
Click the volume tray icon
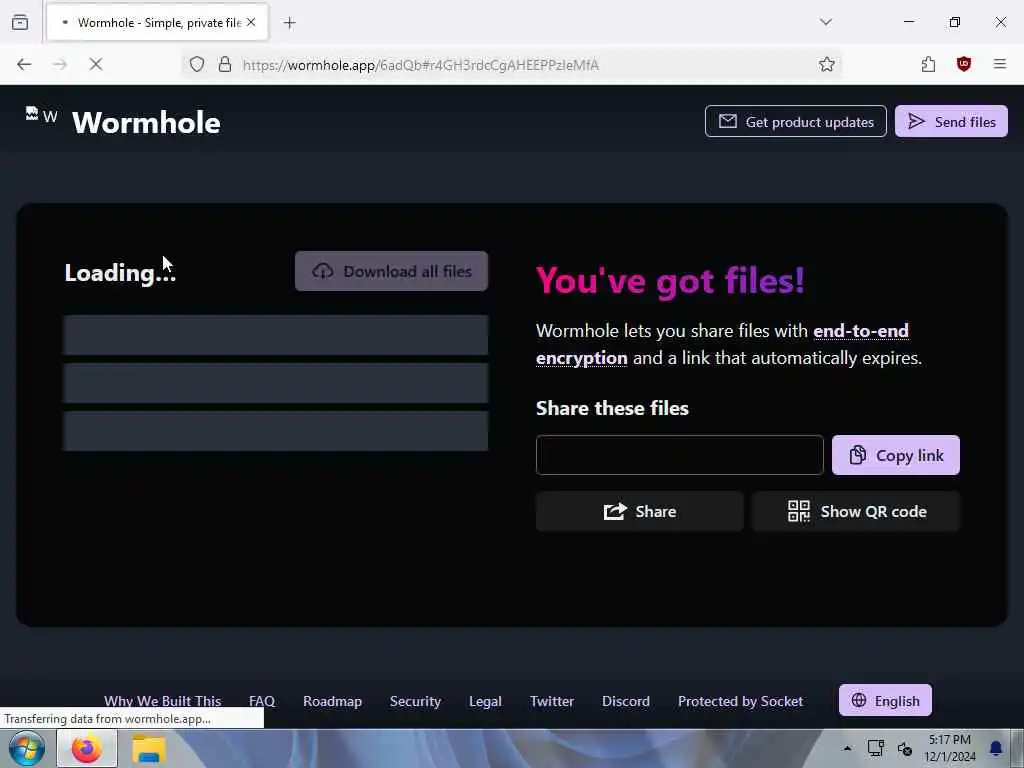pyautogui.click(x=904, y=748)
